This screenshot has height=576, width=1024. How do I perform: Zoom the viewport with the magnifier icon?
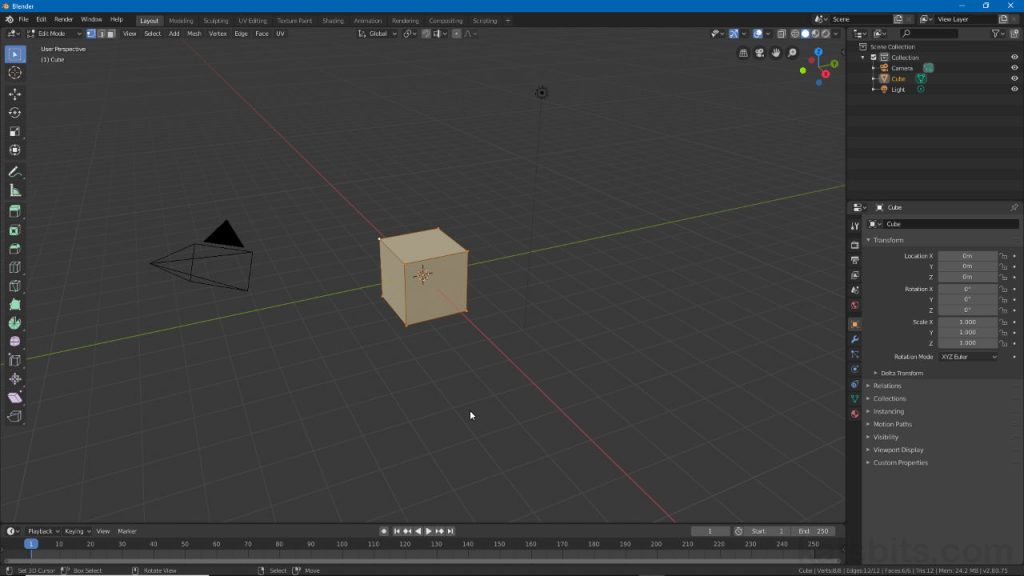pyautogui.click(x=791, y=52)
